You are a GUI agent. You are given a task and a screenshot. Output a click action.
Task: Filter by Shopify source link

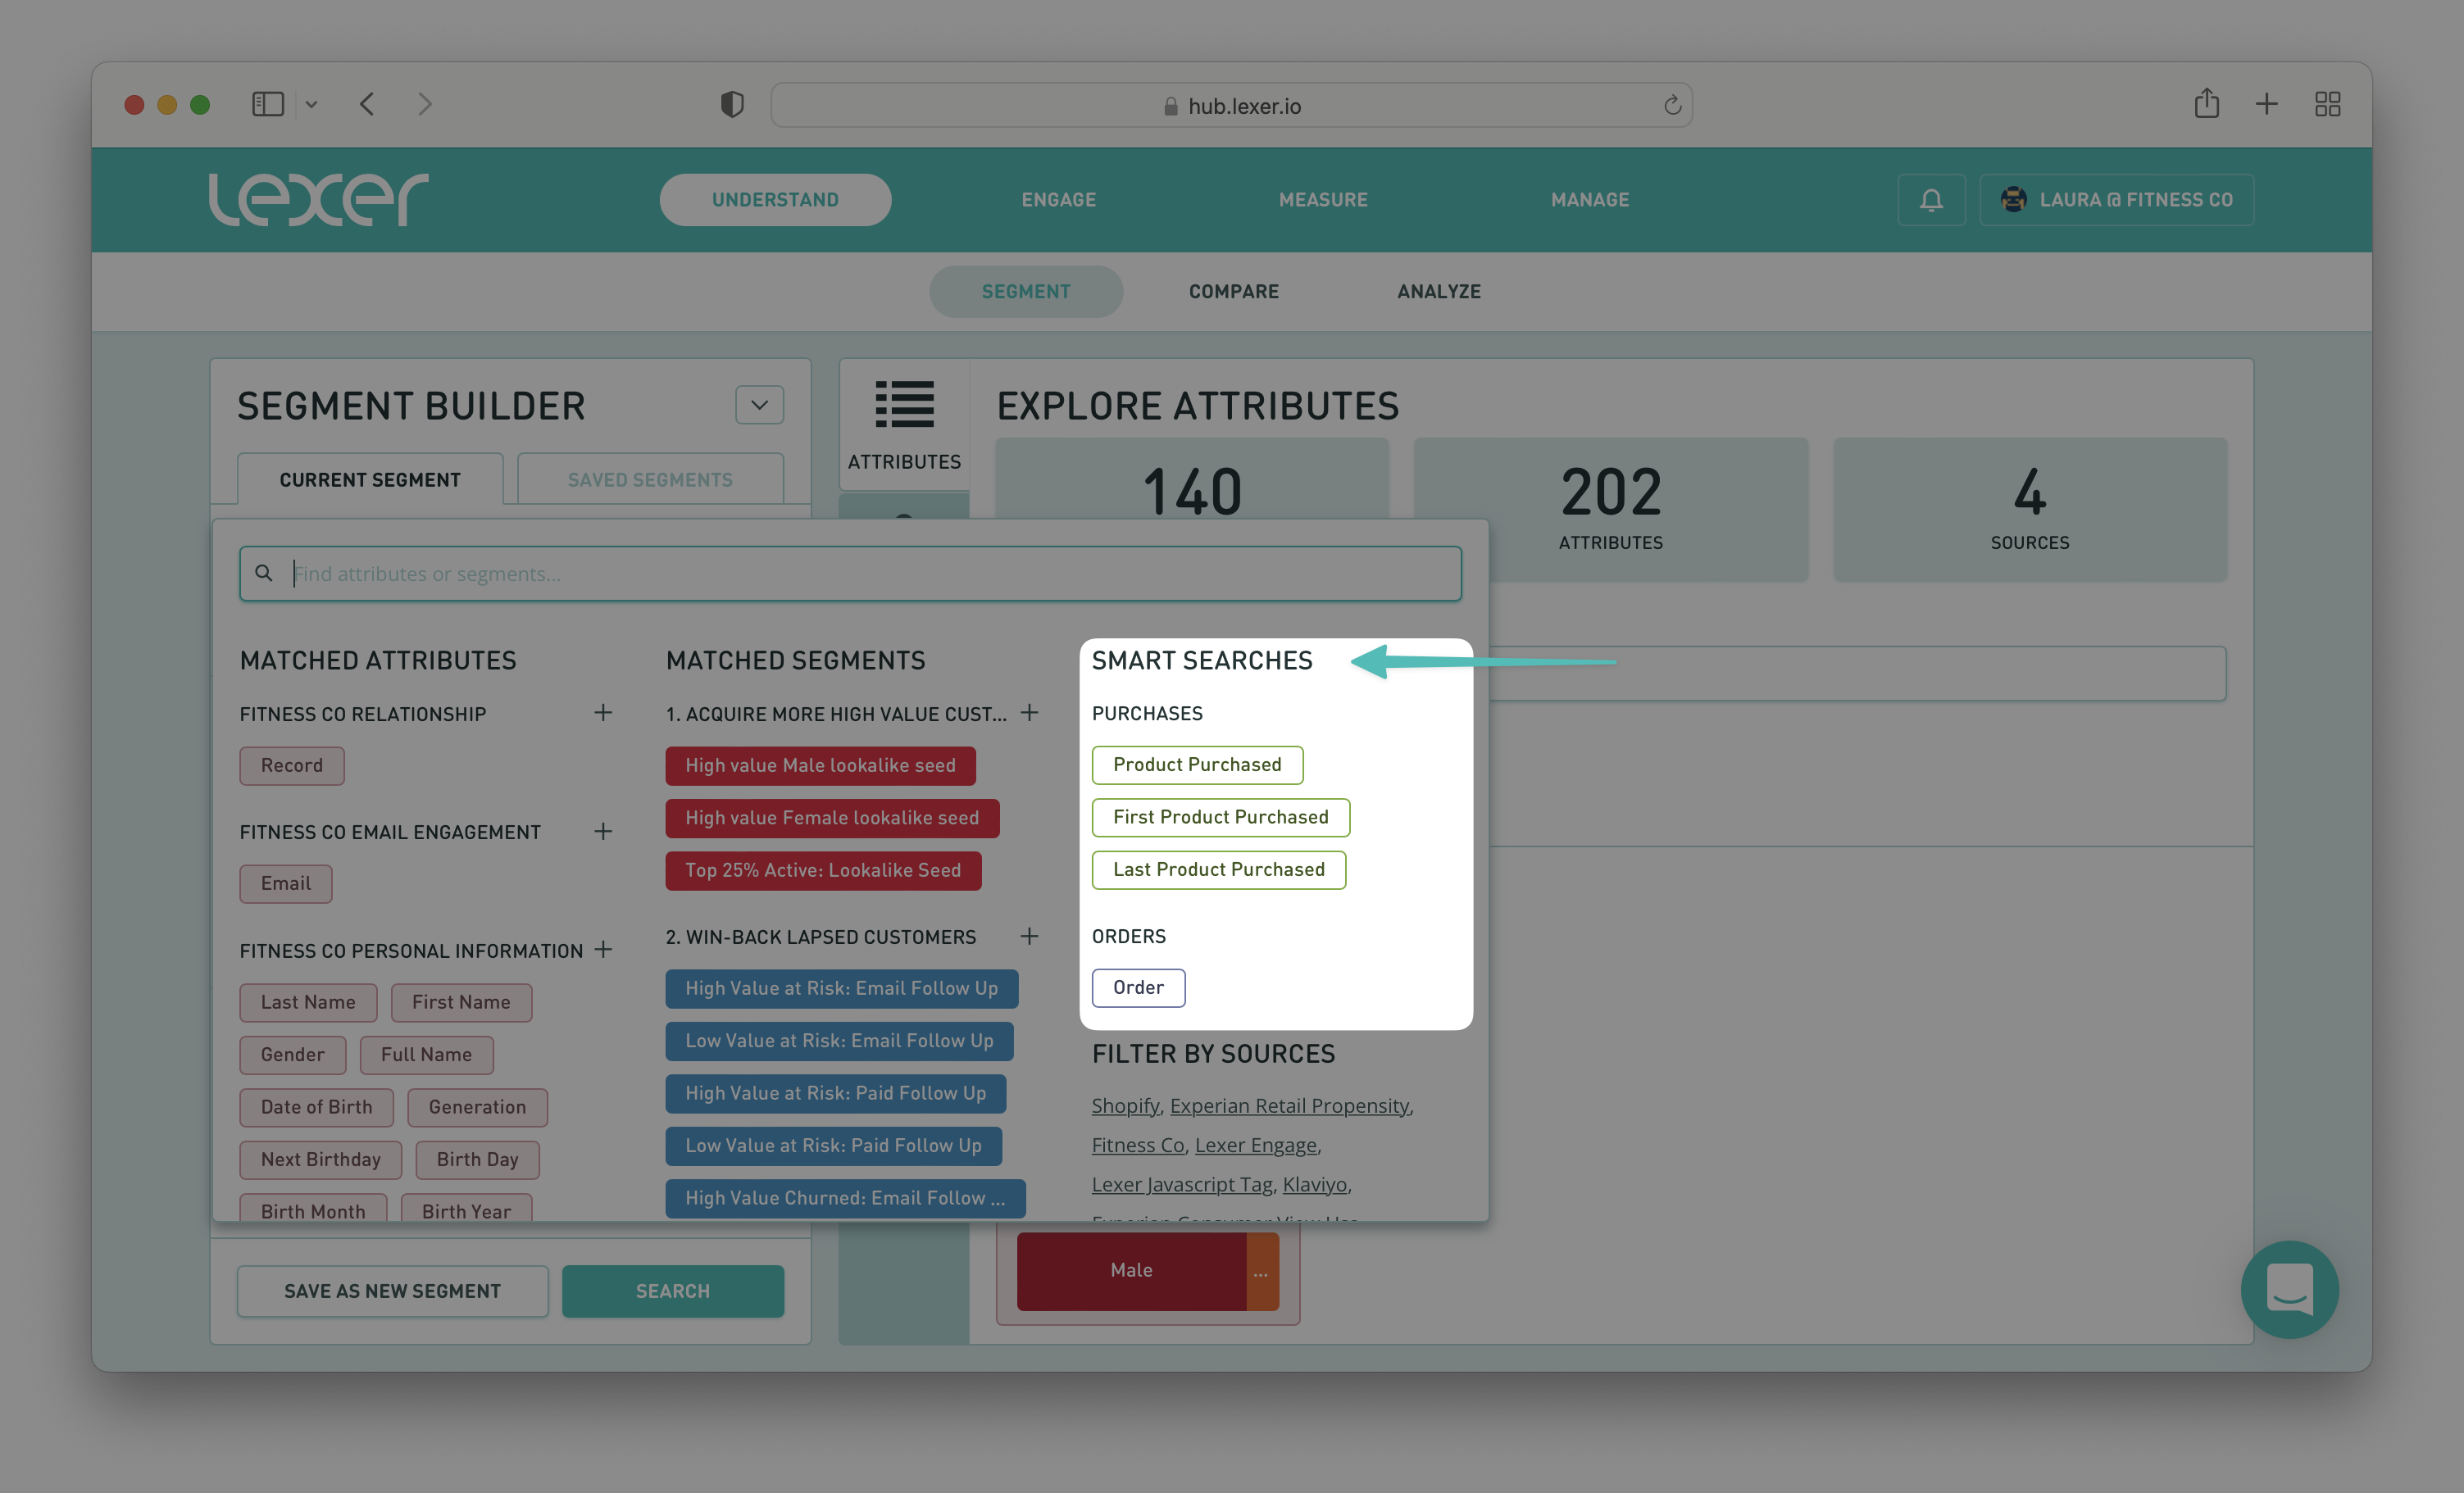pos(1124,1106)
